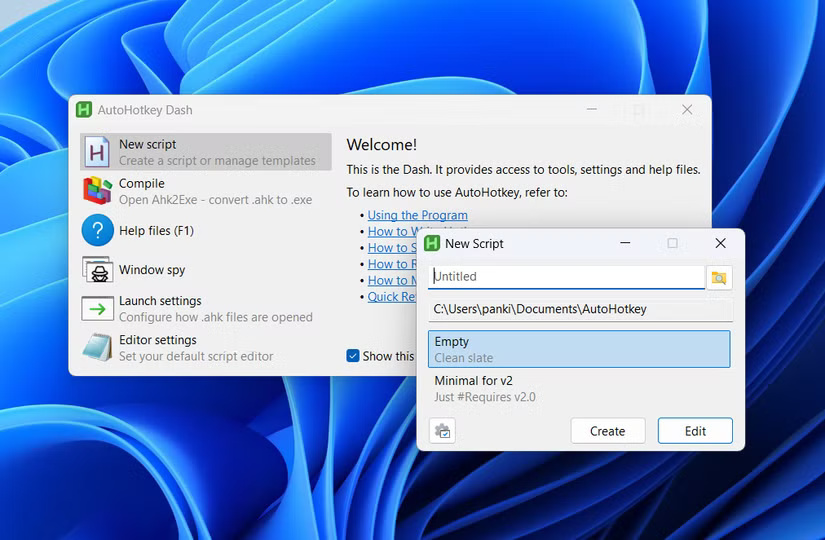Browse for folder with folder icon button
Screen dimensions: 825x540
point(719,277)
